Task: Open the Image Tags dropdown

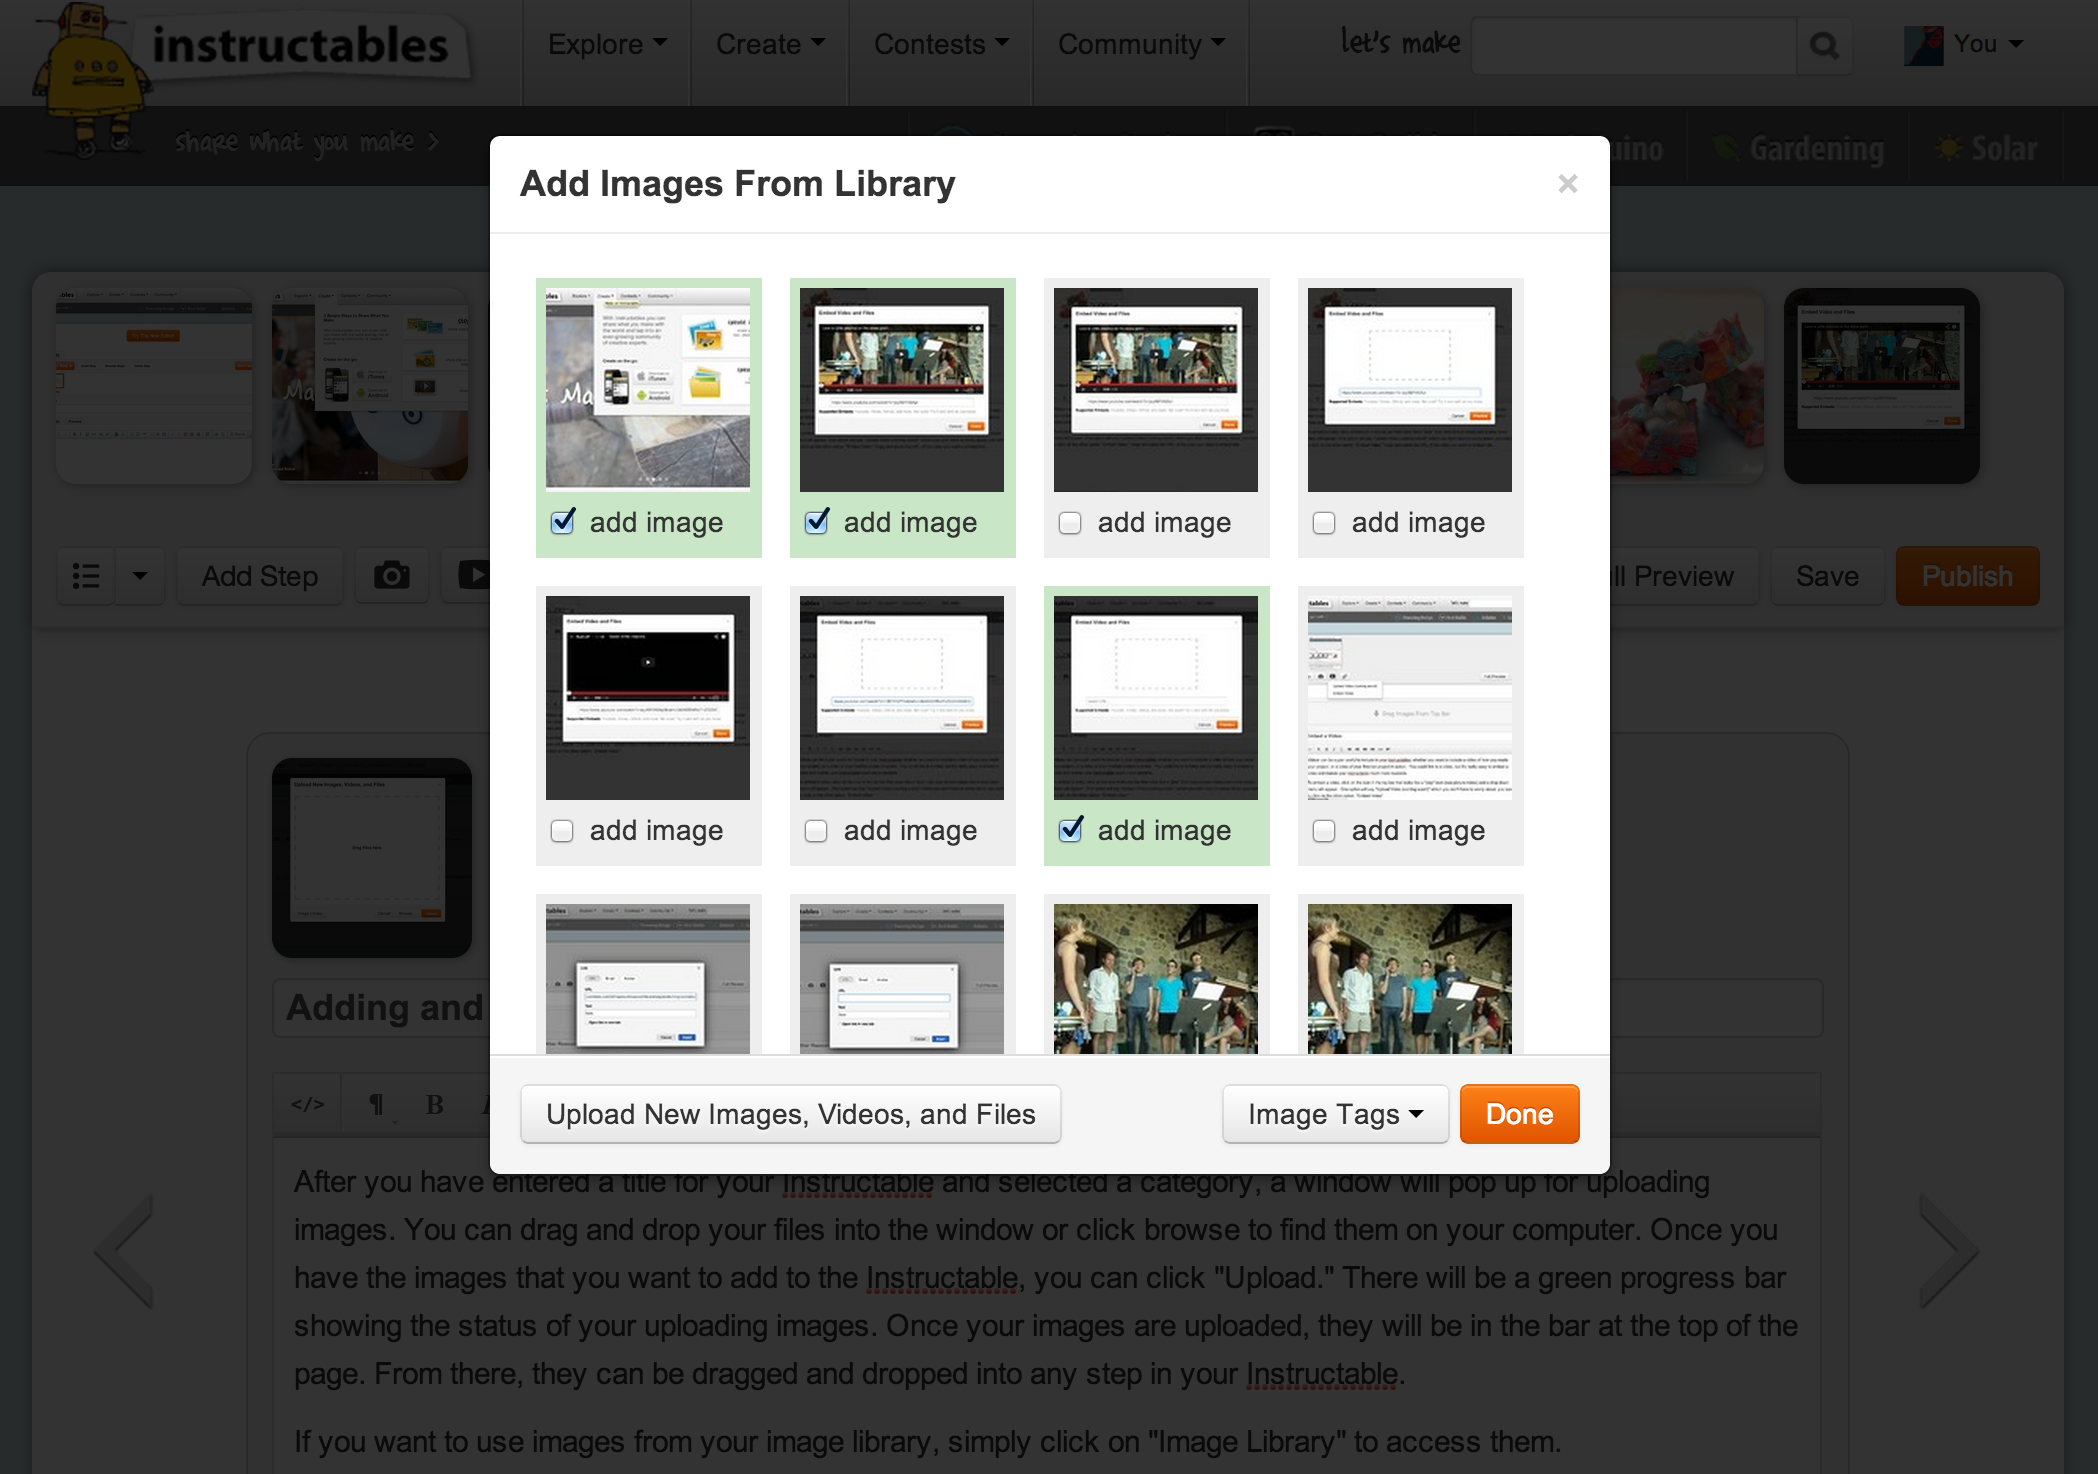Action: [x=1332, y=1113]
